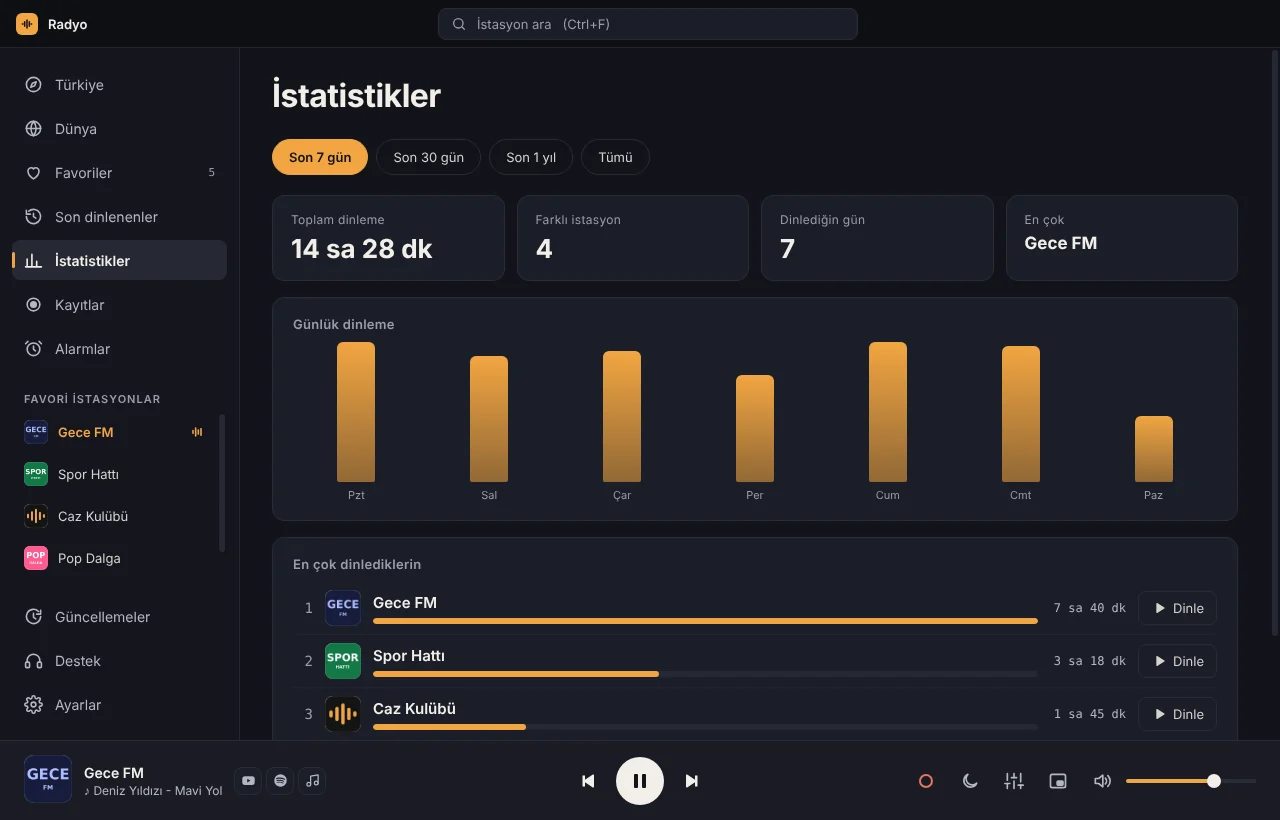Screen dimensions: 1280x820
Task: Click the Alarmlar clock icon
Action: pos(33,349)
